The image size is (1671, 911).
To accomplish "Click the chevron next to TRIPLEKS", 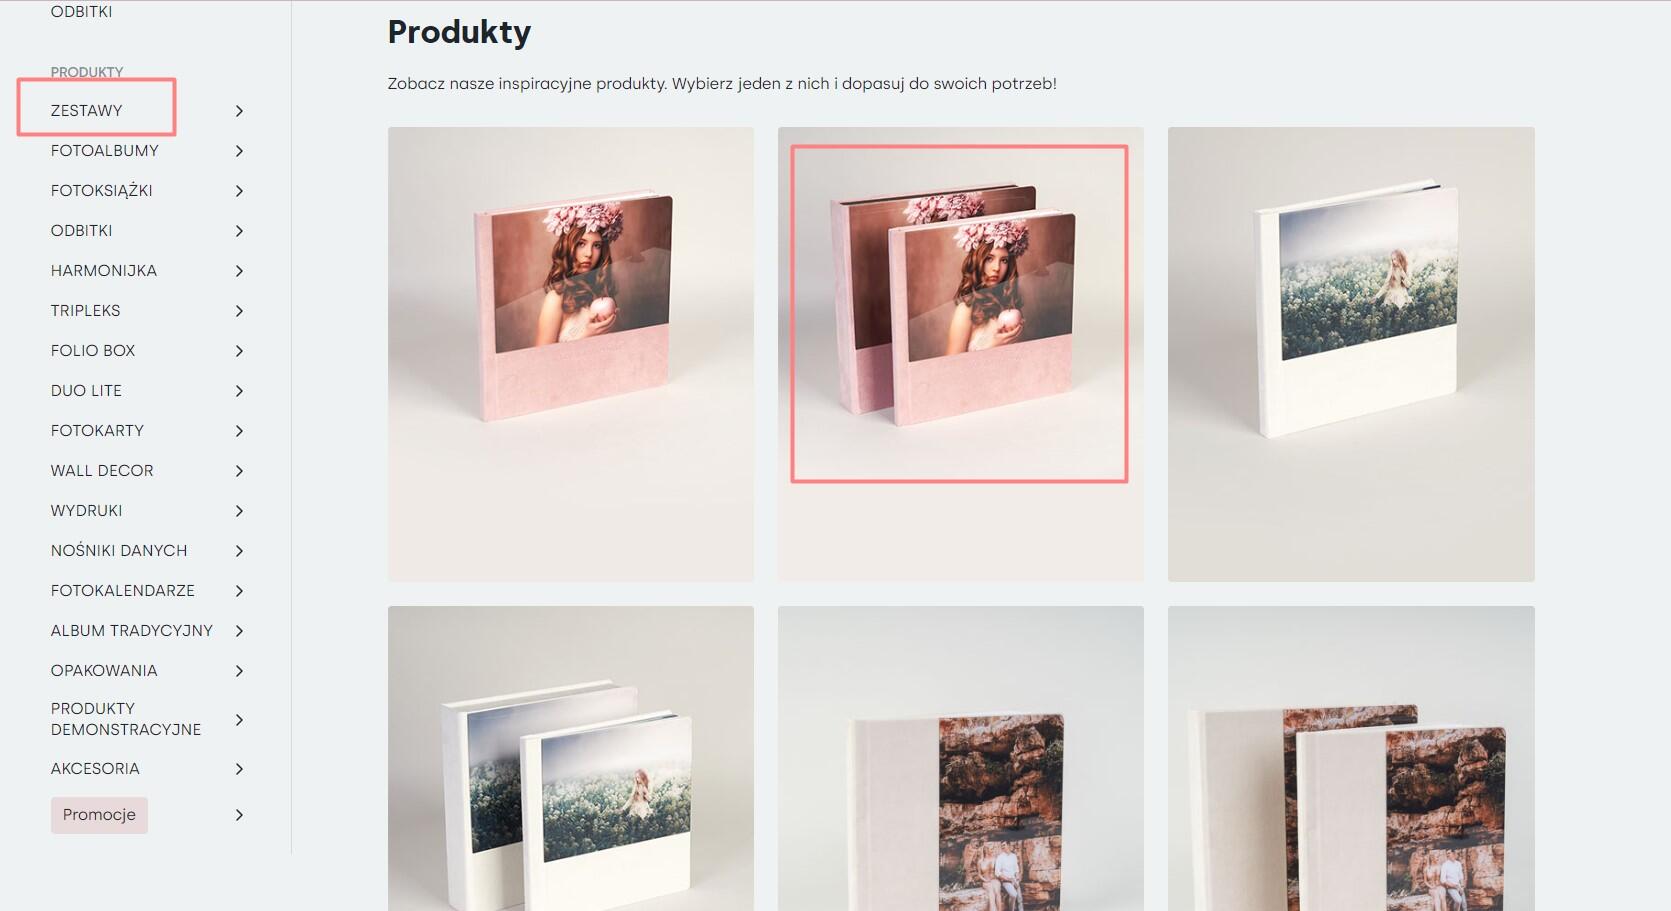I will coord(239,311).
